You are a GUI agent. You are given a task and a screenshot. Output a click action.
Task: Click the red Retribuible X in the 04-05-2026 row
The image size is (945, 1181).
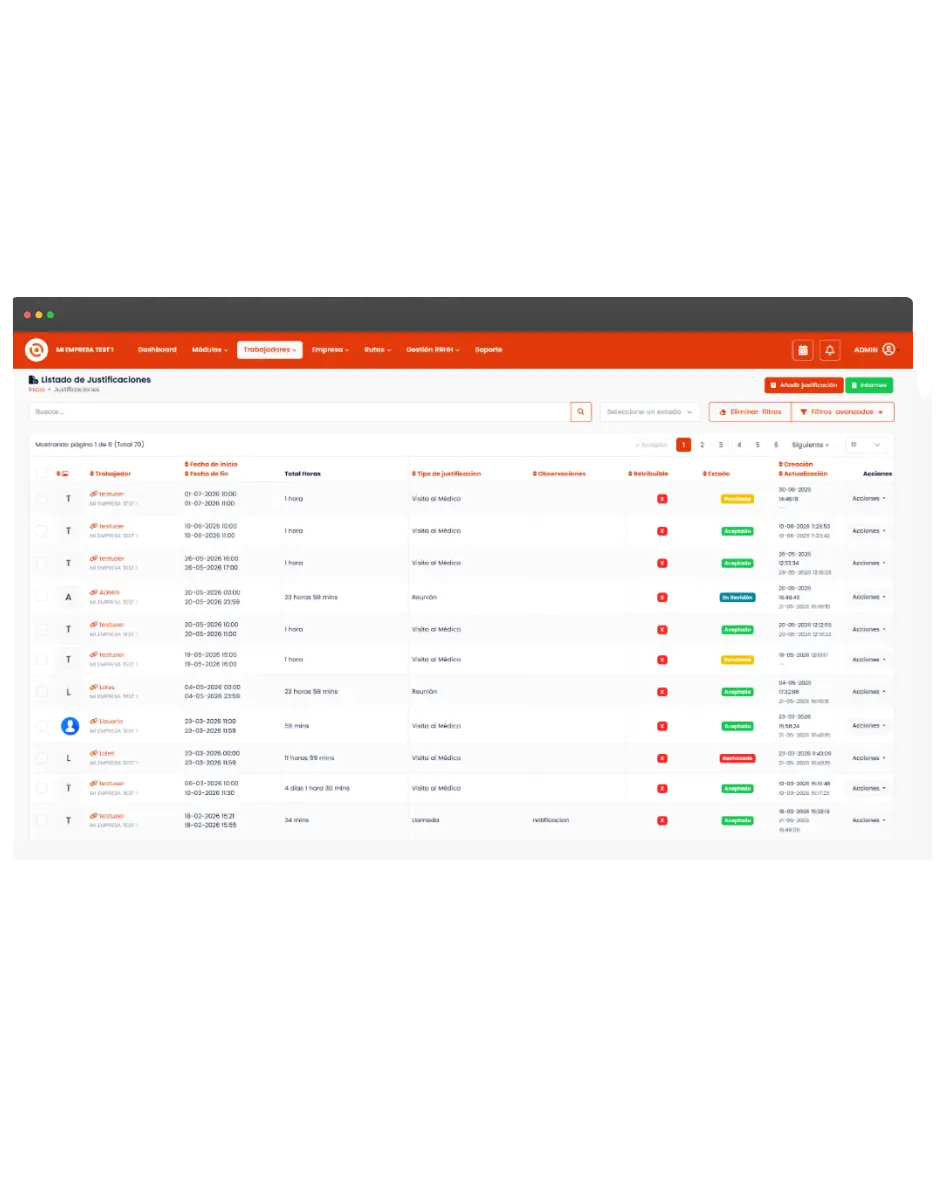click(x=662, y=691)
